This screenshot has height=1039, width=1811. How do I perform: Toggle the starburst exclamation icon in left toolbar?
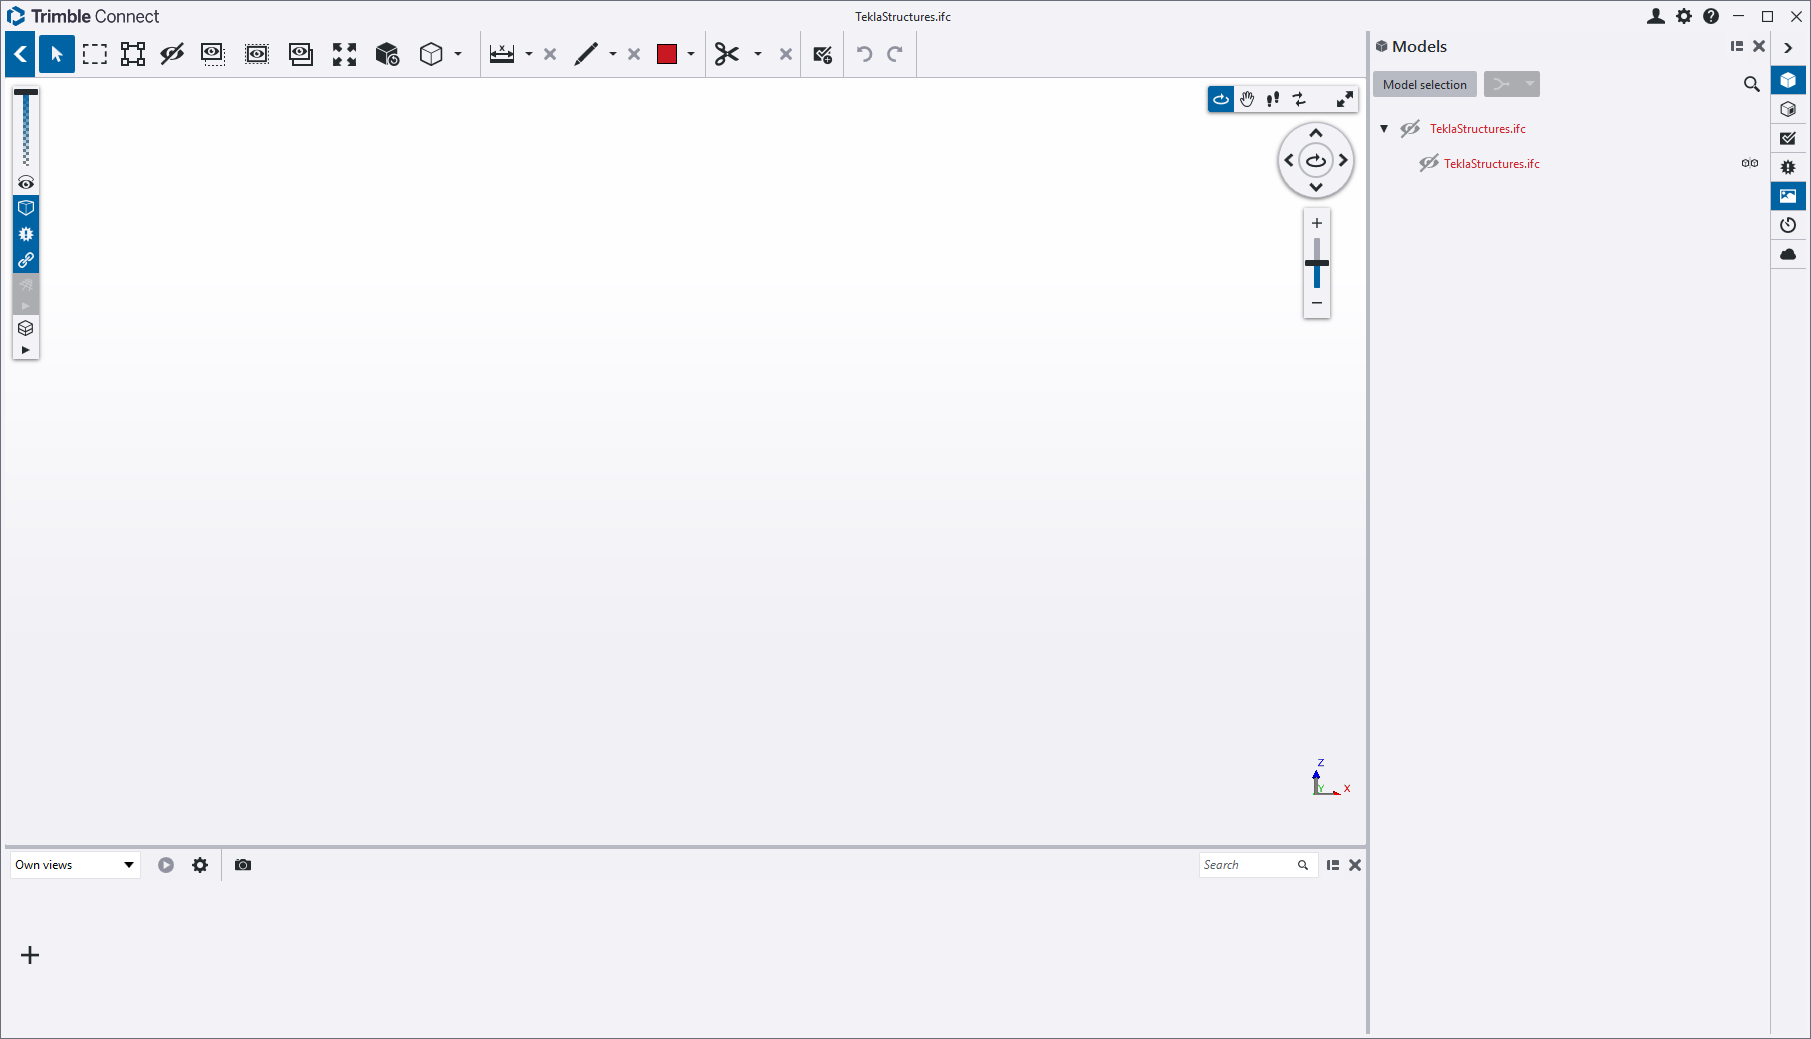26,234
